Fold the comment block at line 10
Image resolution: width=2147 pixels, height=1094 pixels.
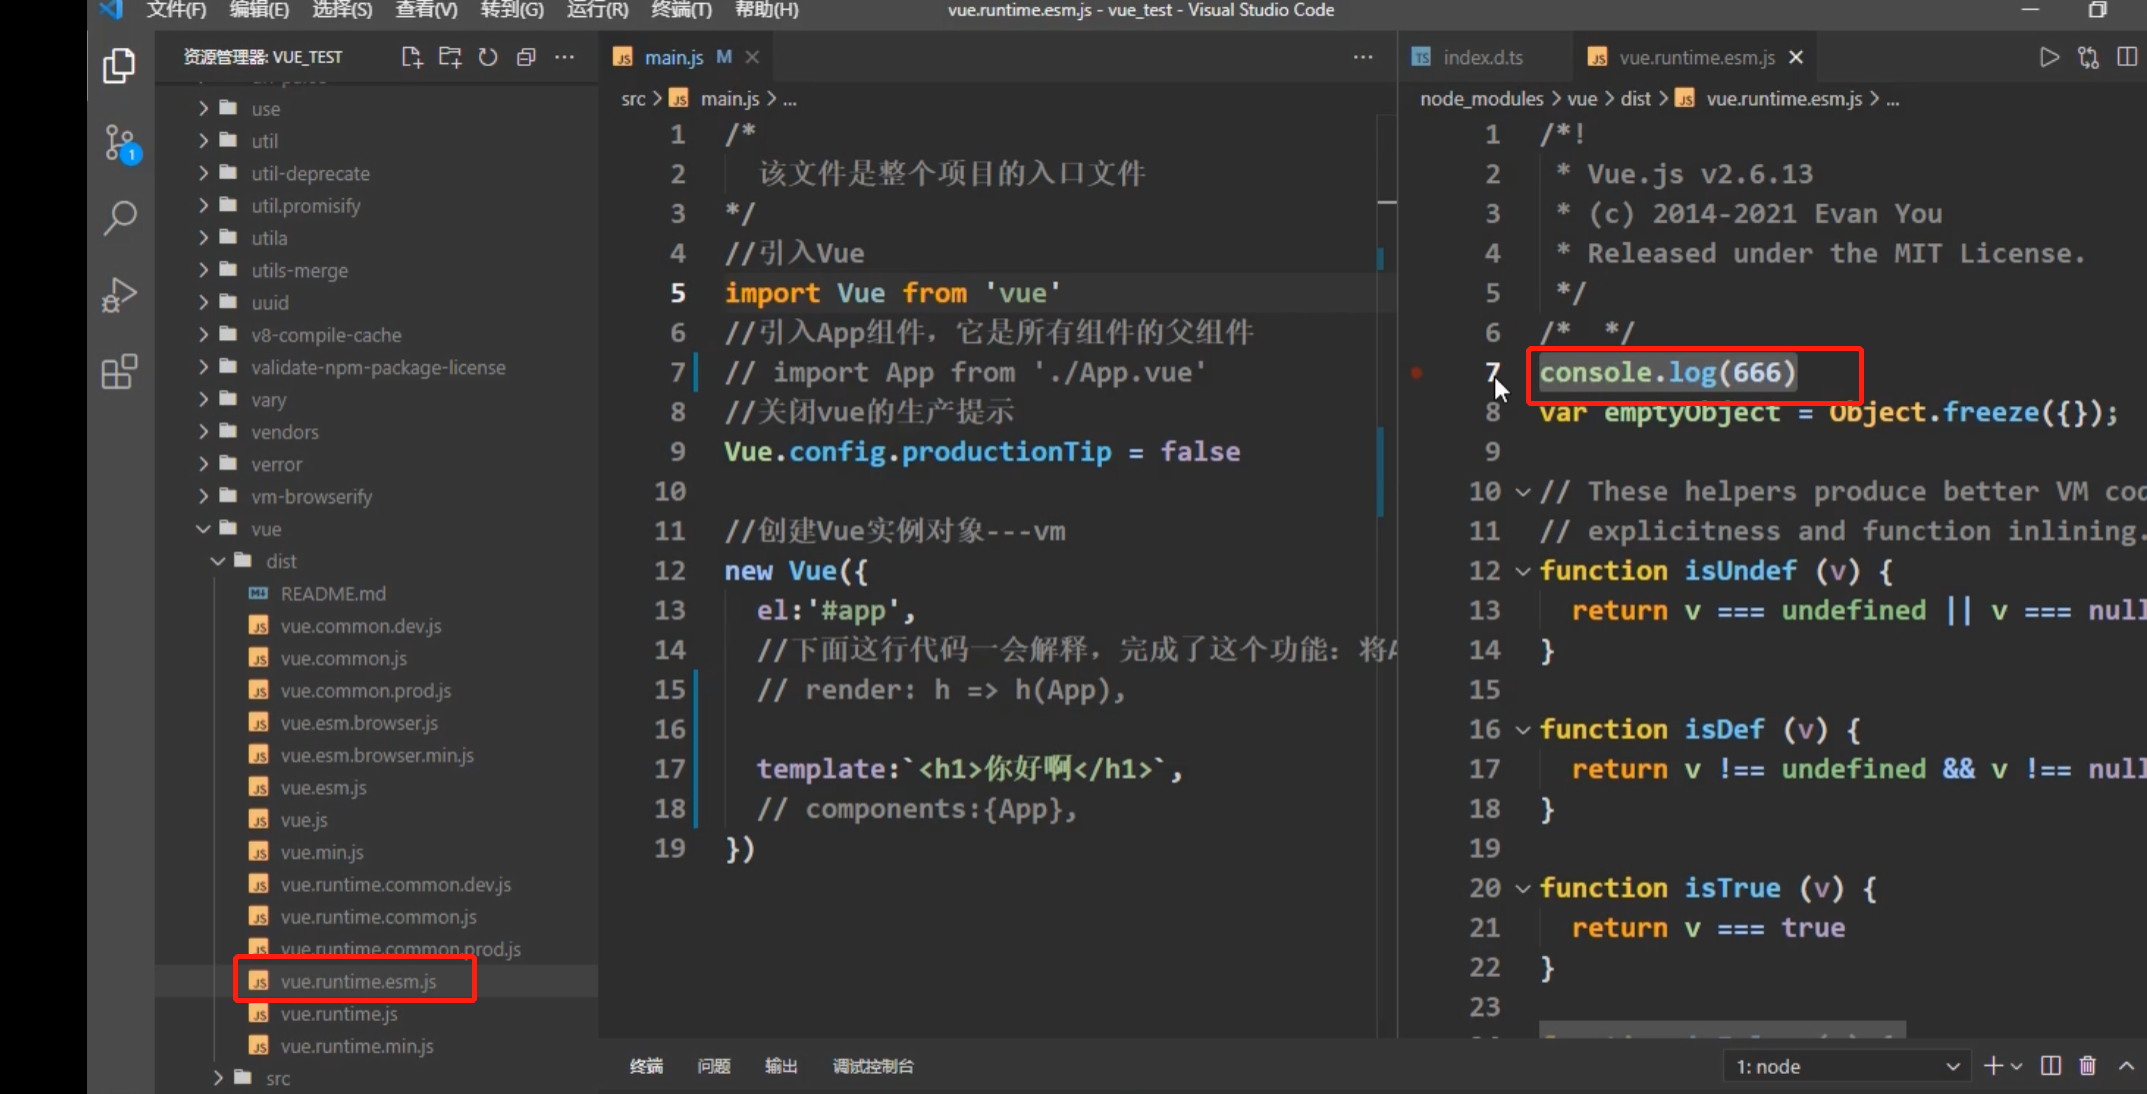(1523, 492)
